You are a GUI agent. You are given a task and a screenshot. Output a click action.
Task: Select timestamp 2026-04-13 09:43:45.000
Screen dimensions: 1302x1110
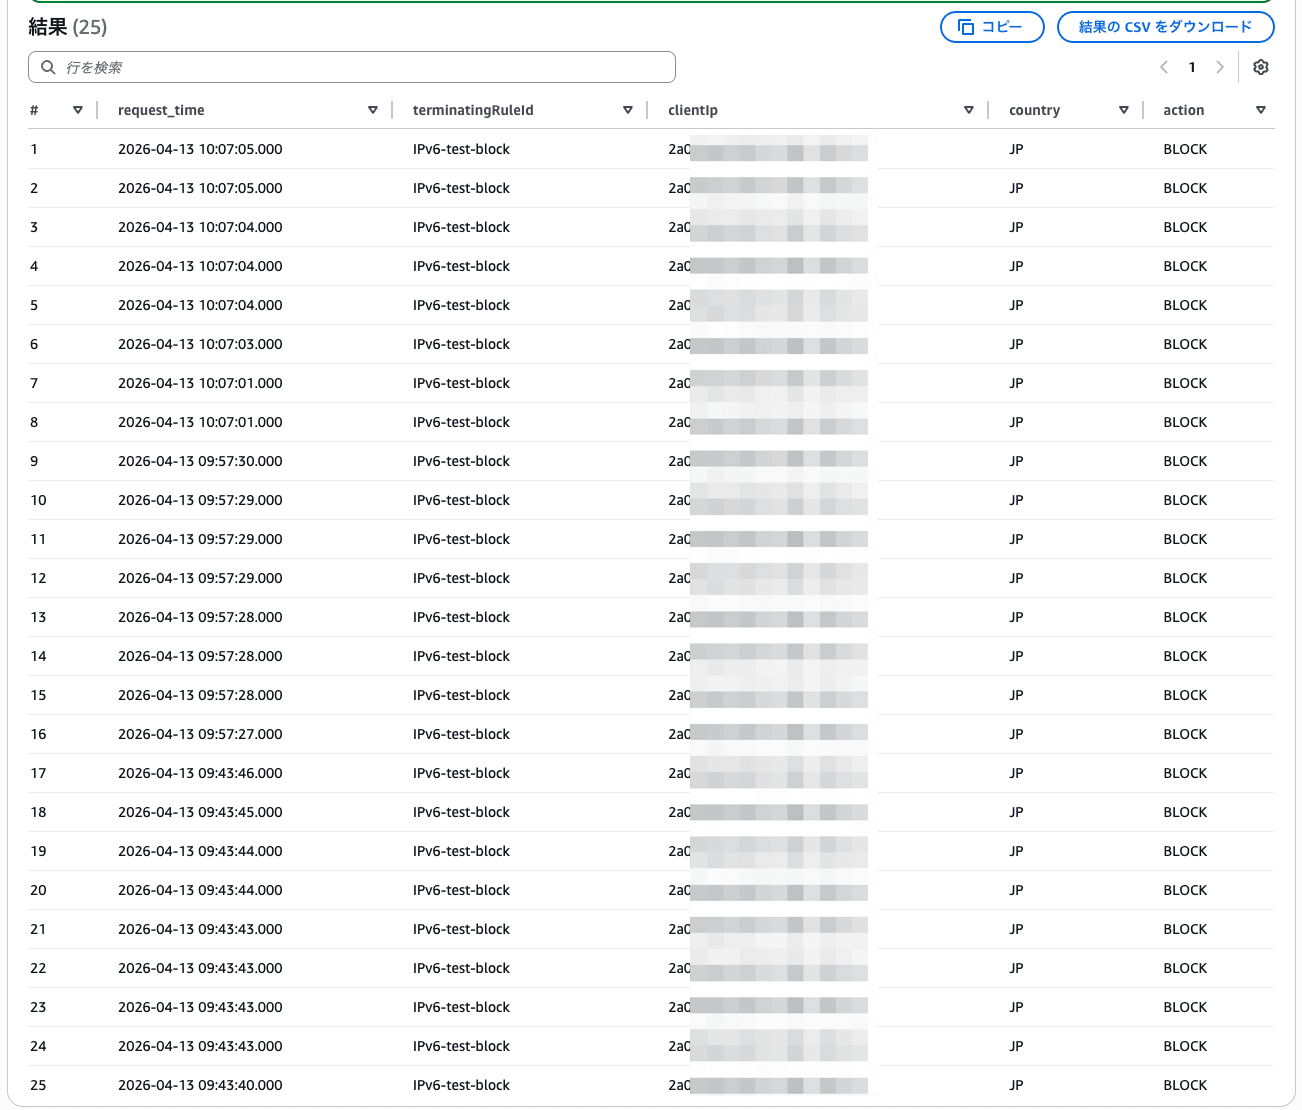pyautogui.click(x=200, y=812)
